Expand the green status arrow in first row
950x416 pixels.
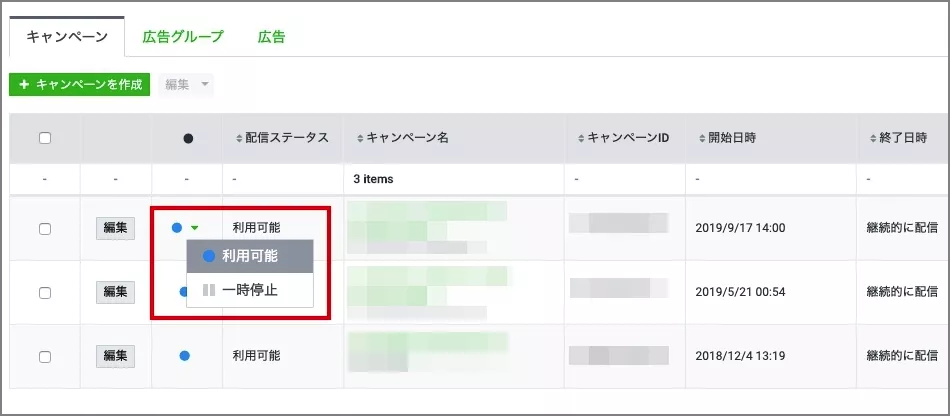(195, 228)
